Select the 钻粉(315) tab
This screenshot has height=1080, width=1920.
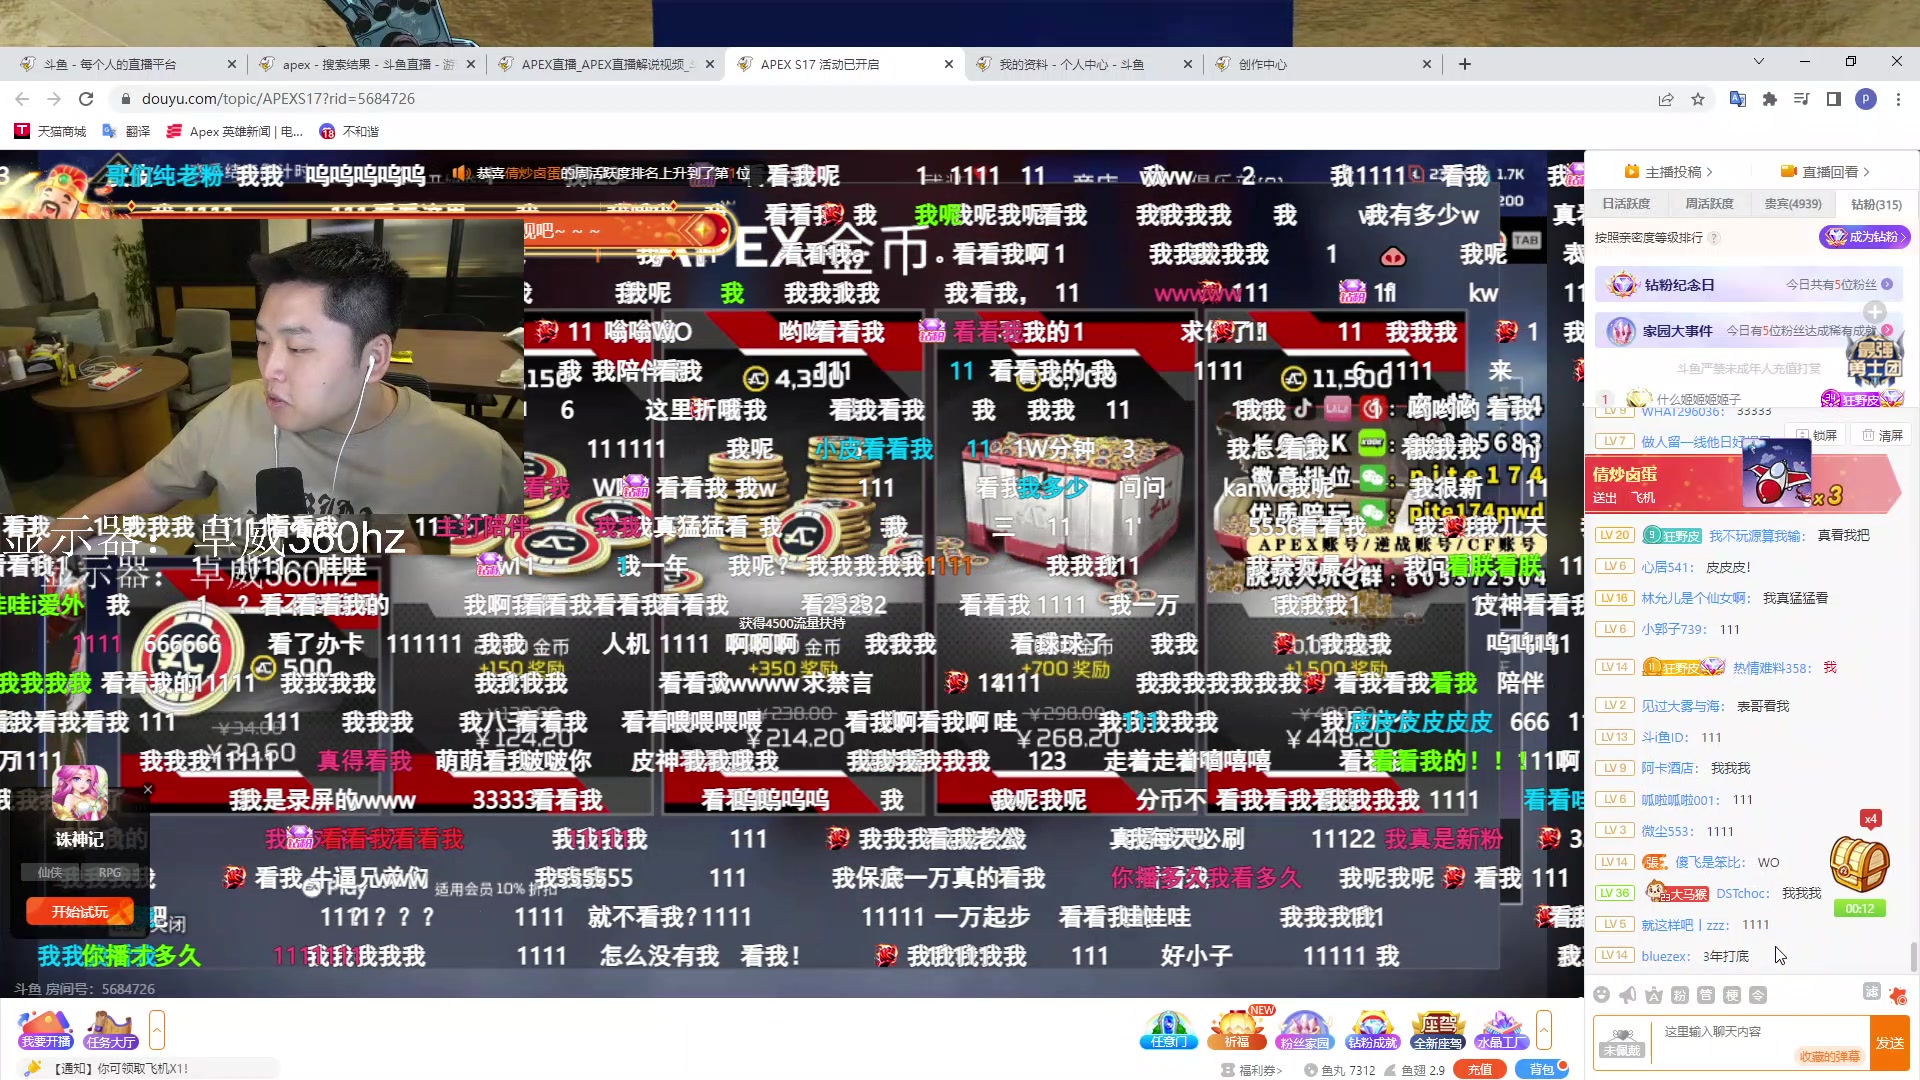[x=1877, y=204]
